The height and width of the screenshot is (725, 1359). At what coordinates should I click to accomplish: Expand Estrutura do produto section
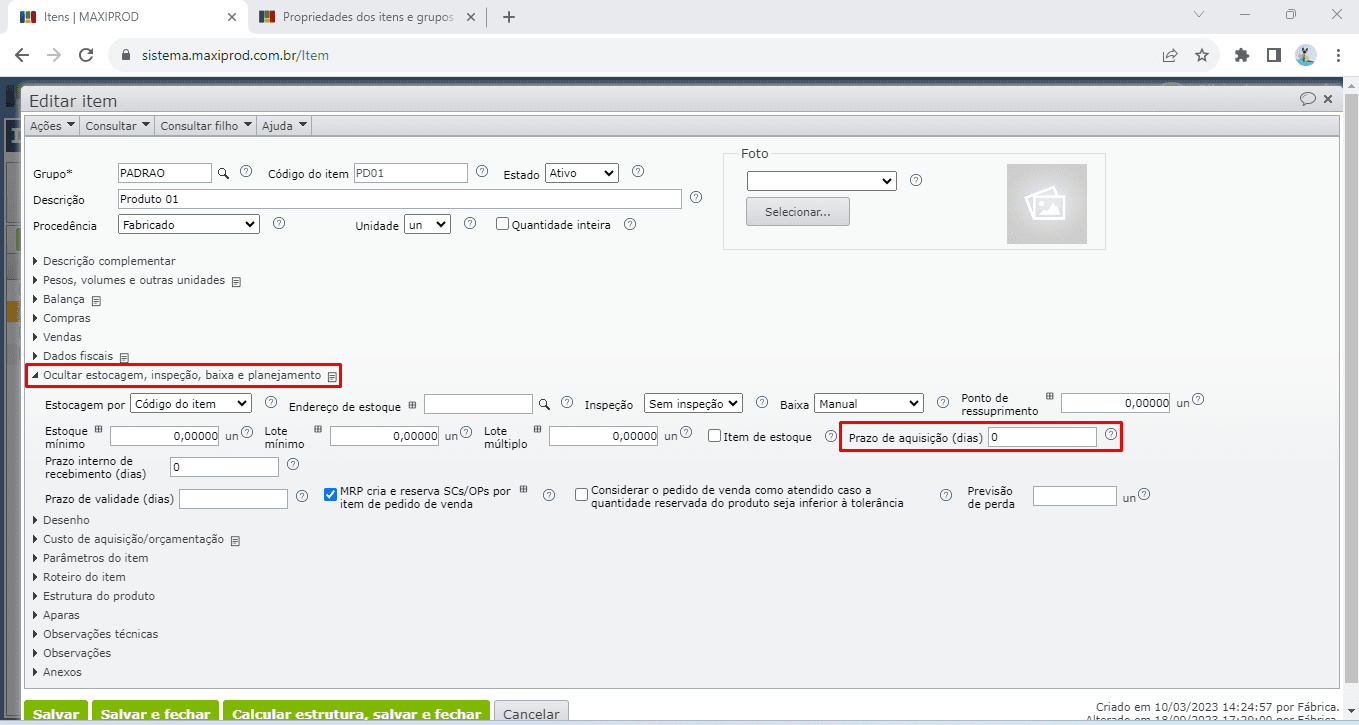point(94,596)
